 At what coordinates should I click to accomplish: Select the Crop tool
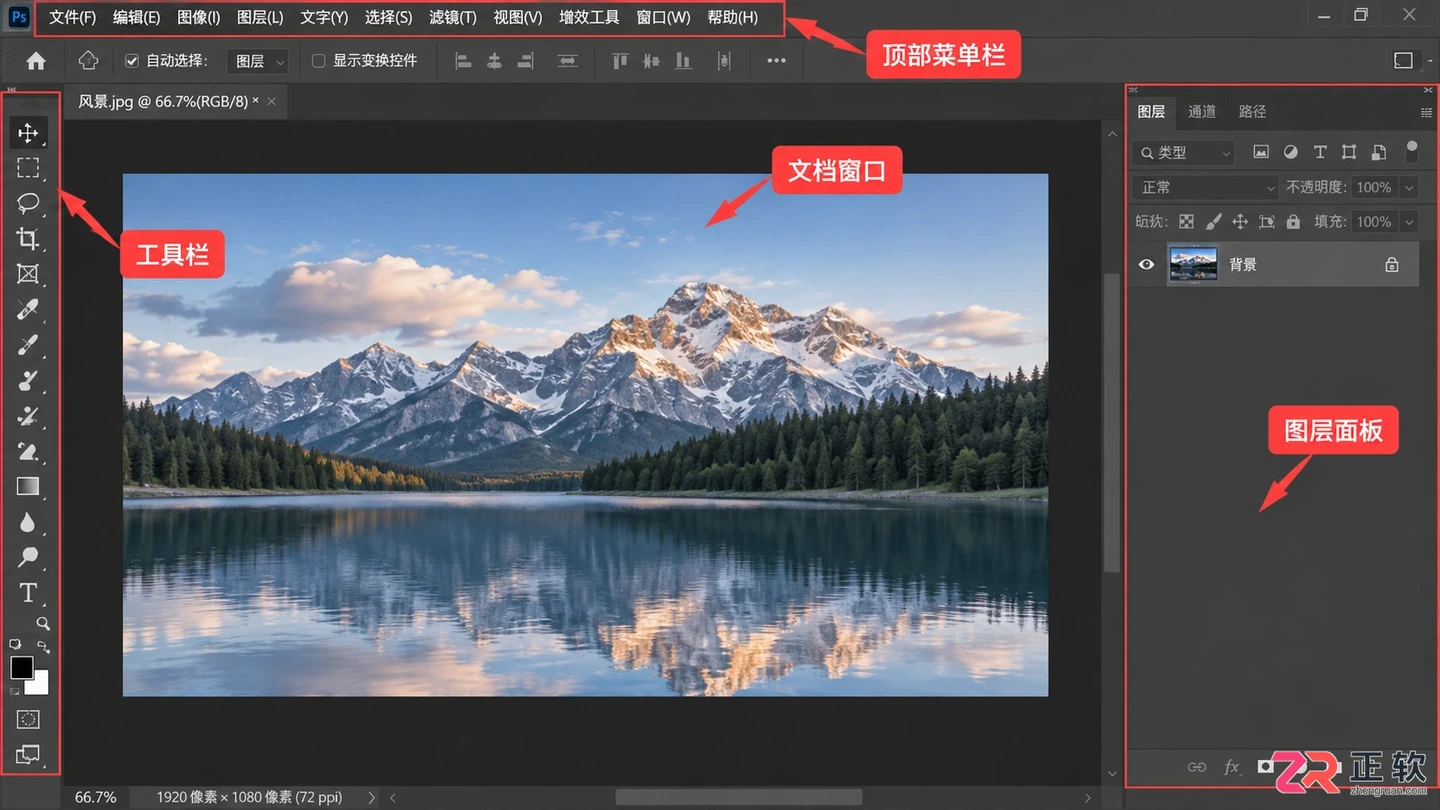(x=28, y=238)
